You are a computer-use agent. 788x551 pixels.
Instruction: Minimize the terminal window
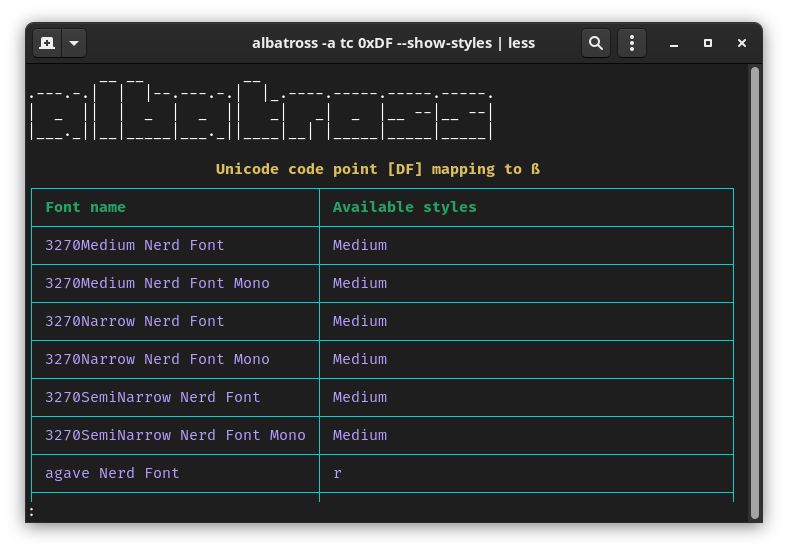[x=674, y=44]
